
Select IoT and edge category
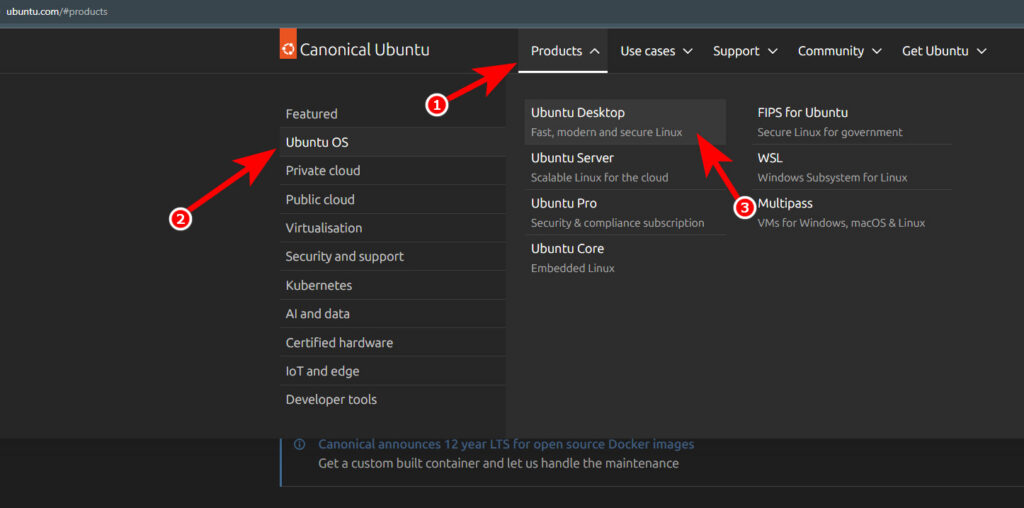tap(392, 372)
